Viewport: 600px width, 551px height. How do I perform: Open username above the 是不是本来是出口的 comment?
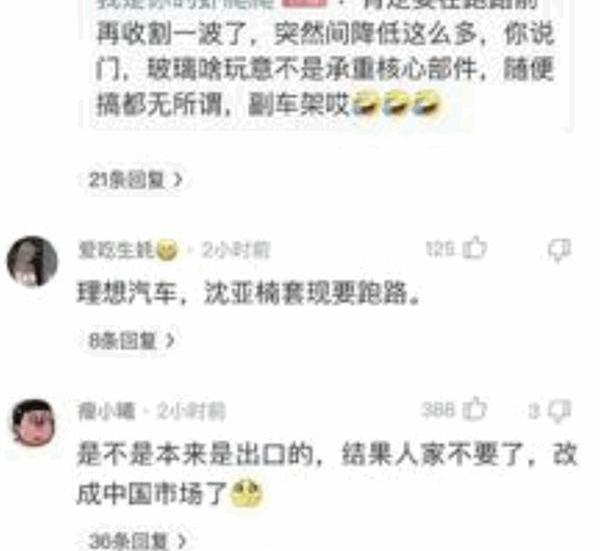pyautogui.click(x=106, y=411)
